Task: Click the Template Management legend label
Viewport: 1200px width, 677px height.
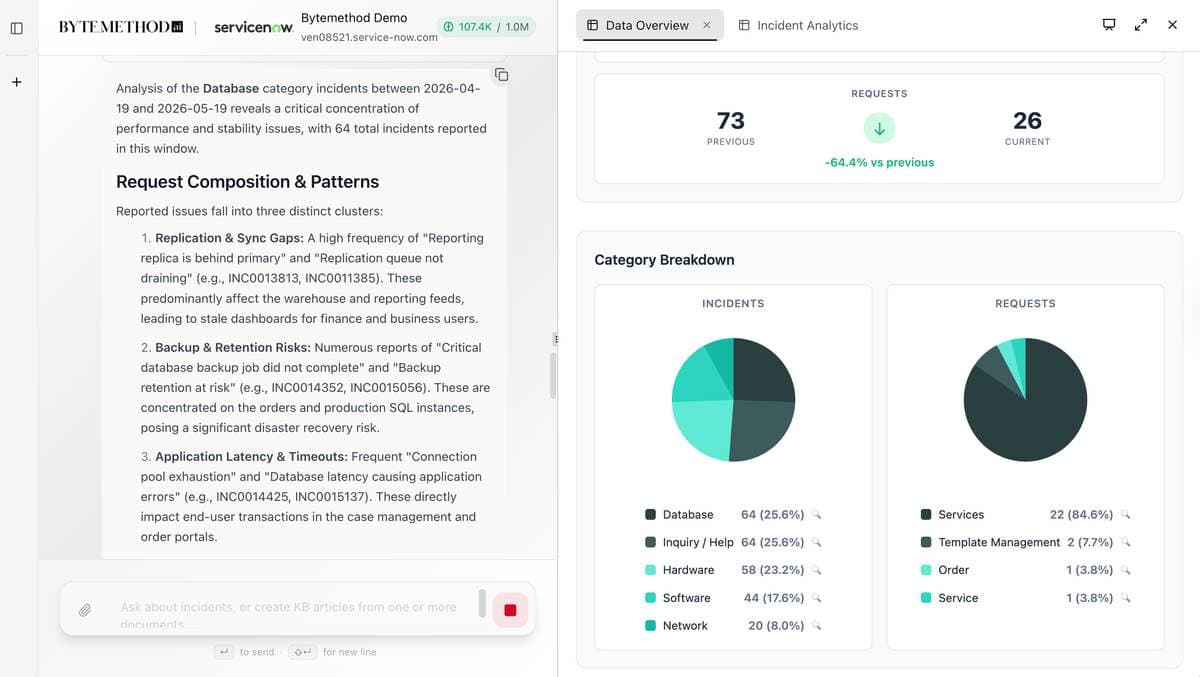Action: [x=999, y=543]
